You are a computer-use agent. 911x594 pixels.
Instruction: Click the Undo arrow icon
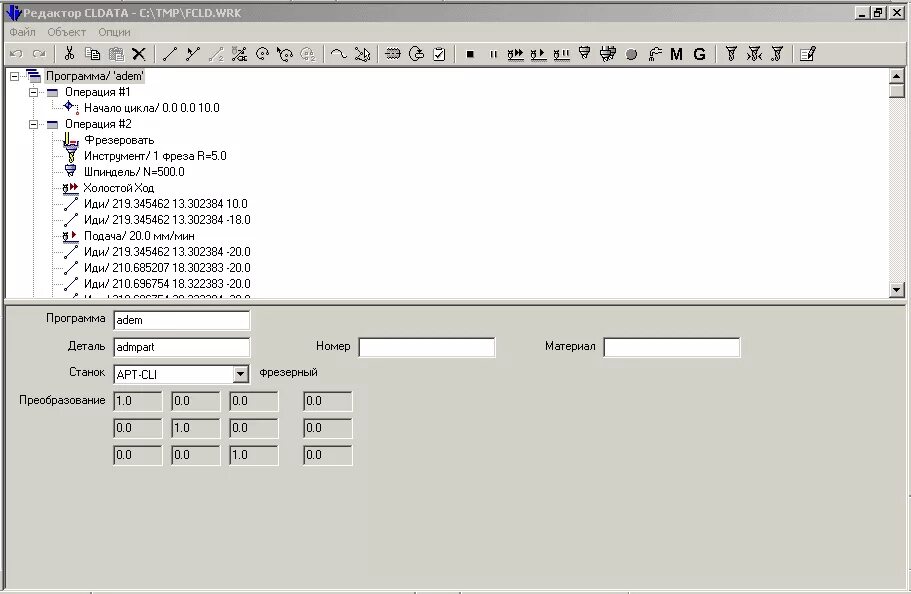coord(16,54)
